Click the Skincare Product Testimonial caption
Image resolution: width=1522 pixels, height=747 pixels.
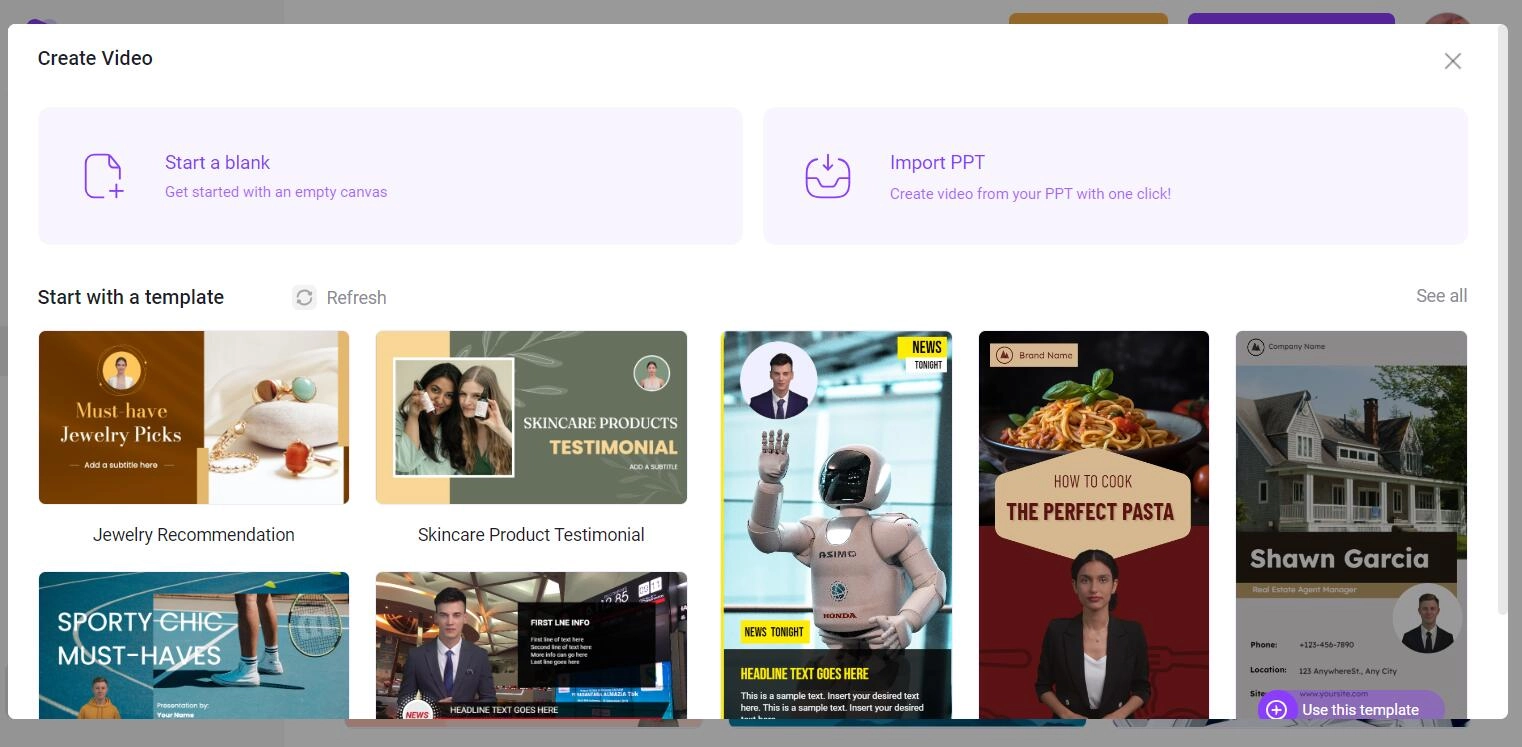click(531, 535)
